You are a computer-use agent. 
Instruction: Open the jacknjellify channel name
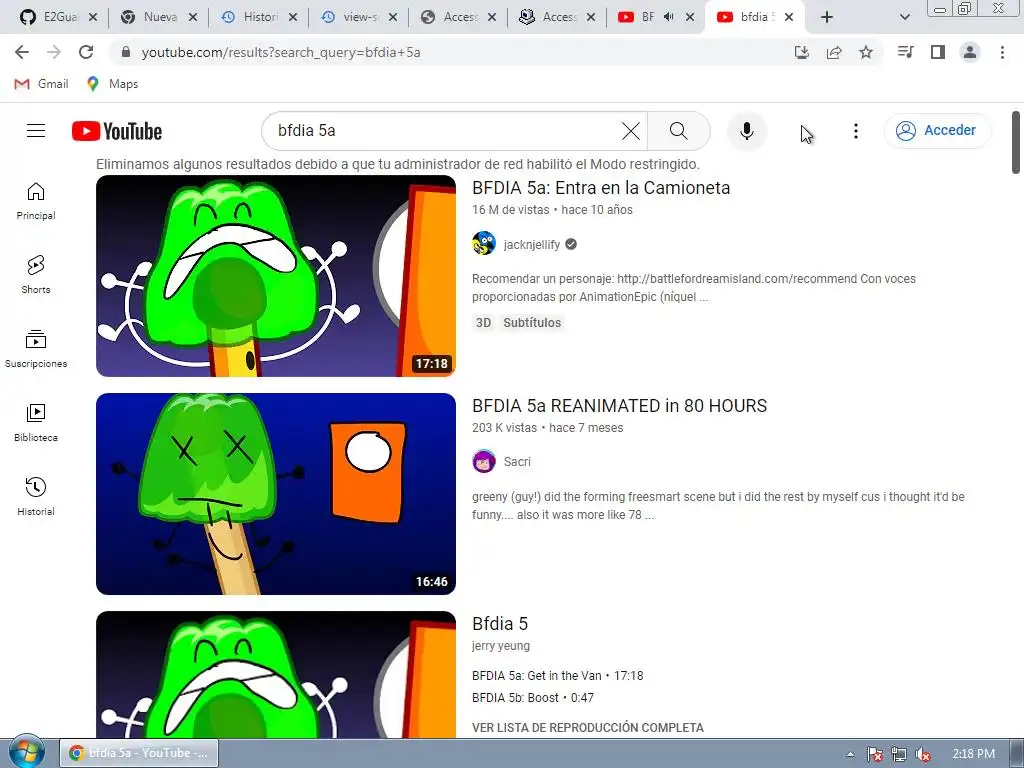(x=532, y=244)
